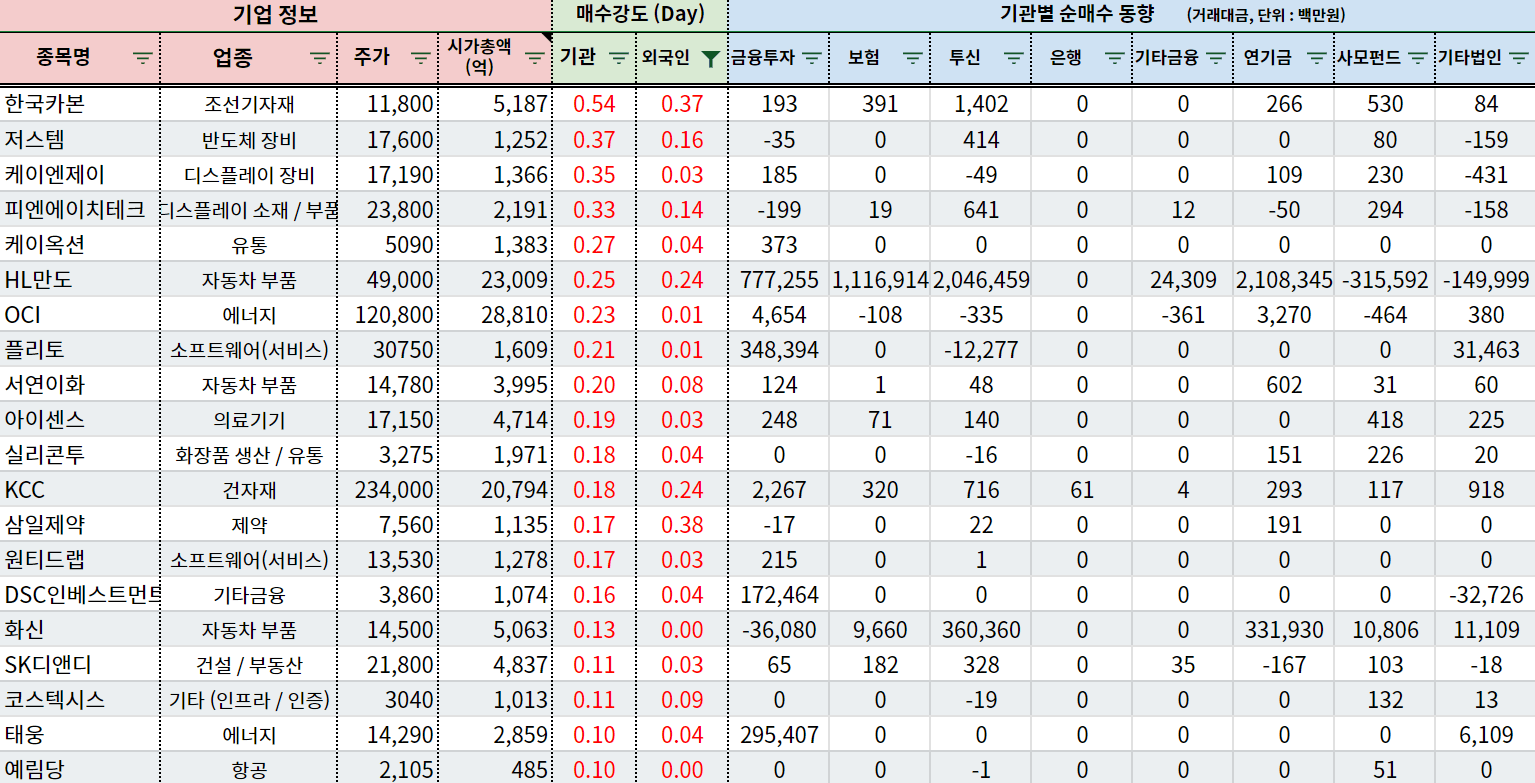Open filter dropdown for 금융투자 column
The height and width of the screenshot is (783, 1535).
coord(812,59)
